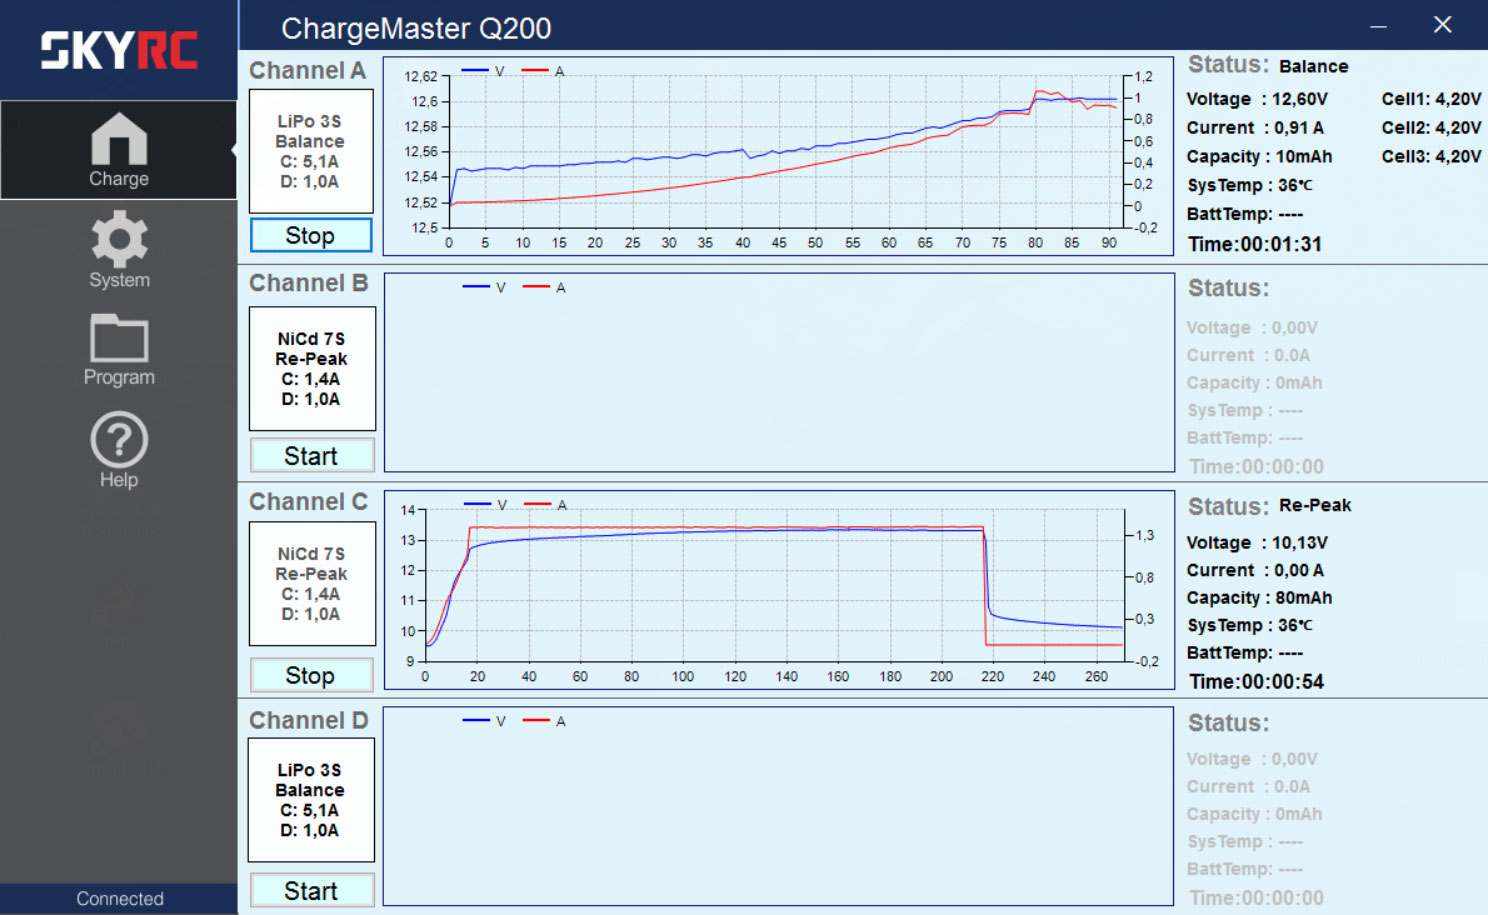Screen dimensions: 1488x915
Task: Open the Program folder icon
Action: pos(119,350)
